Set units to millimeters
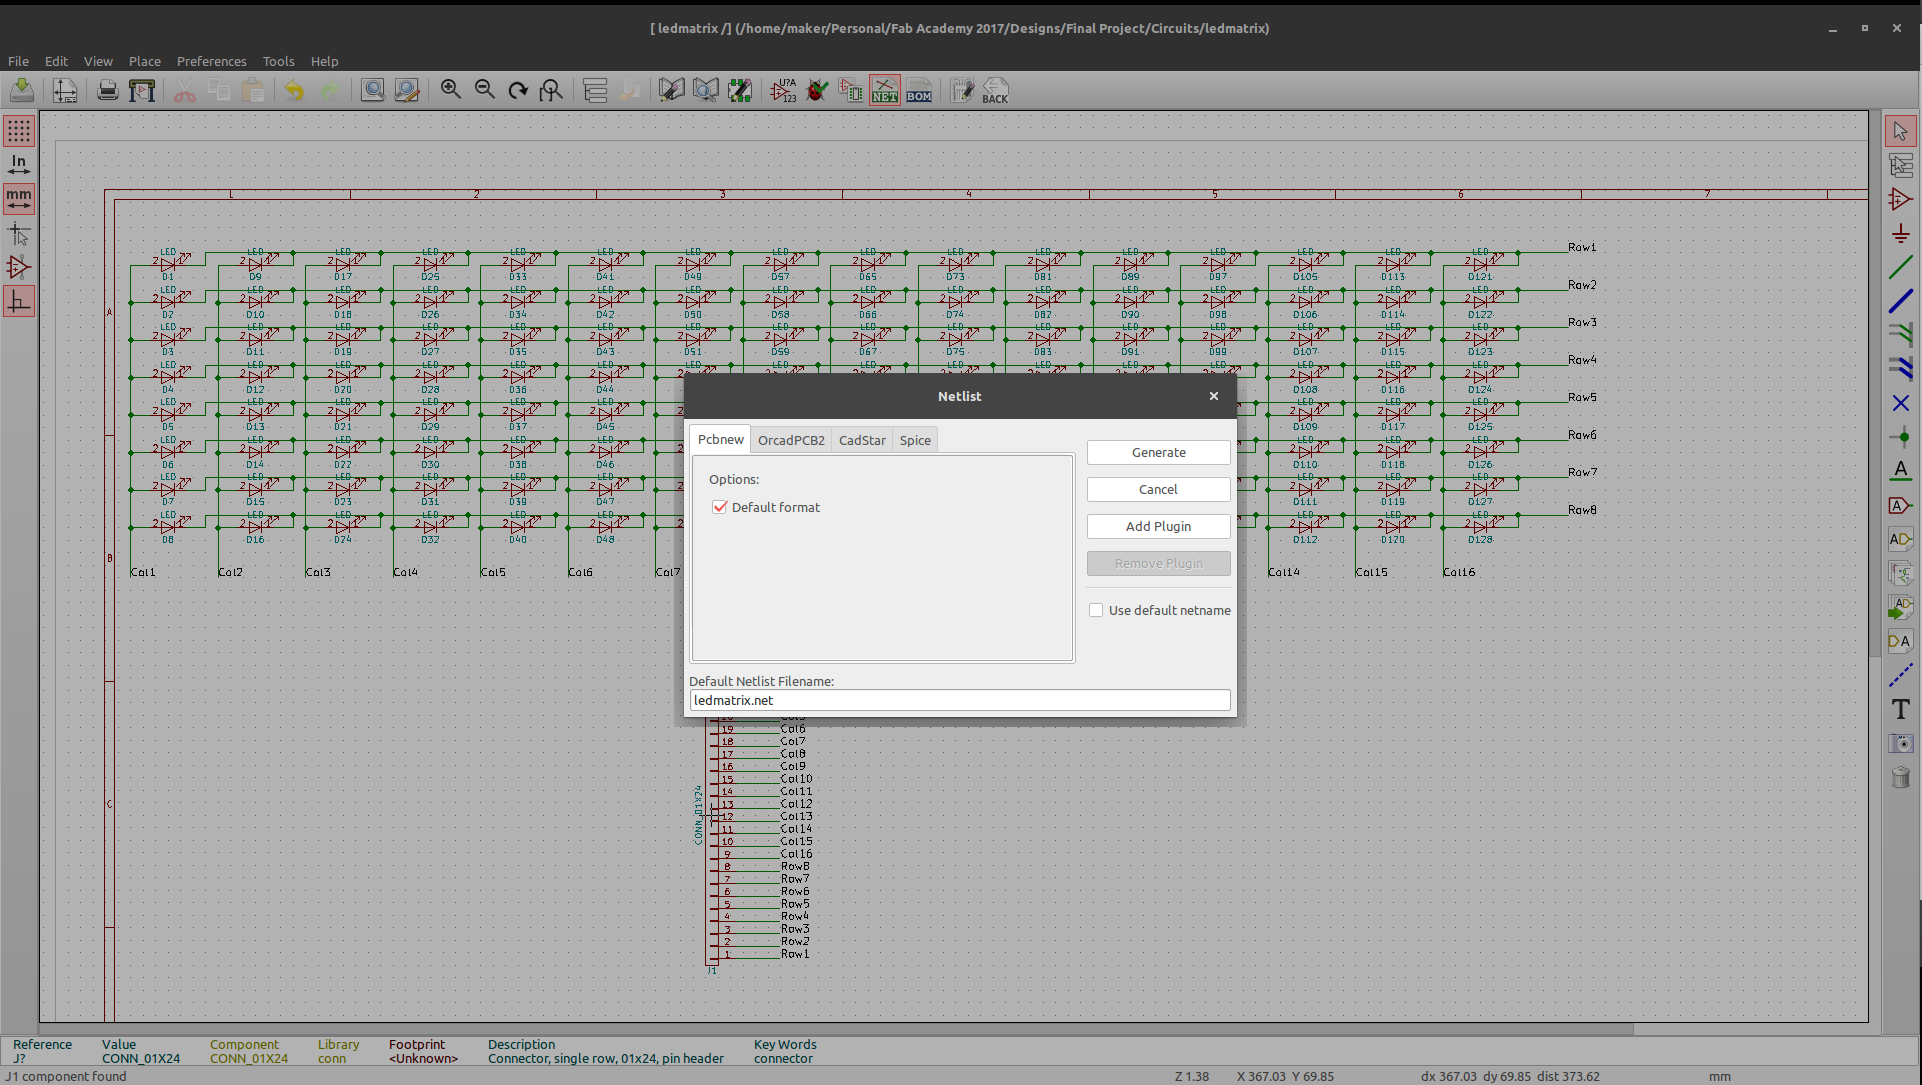The image size is (1922, 1085). click(19, 199)
